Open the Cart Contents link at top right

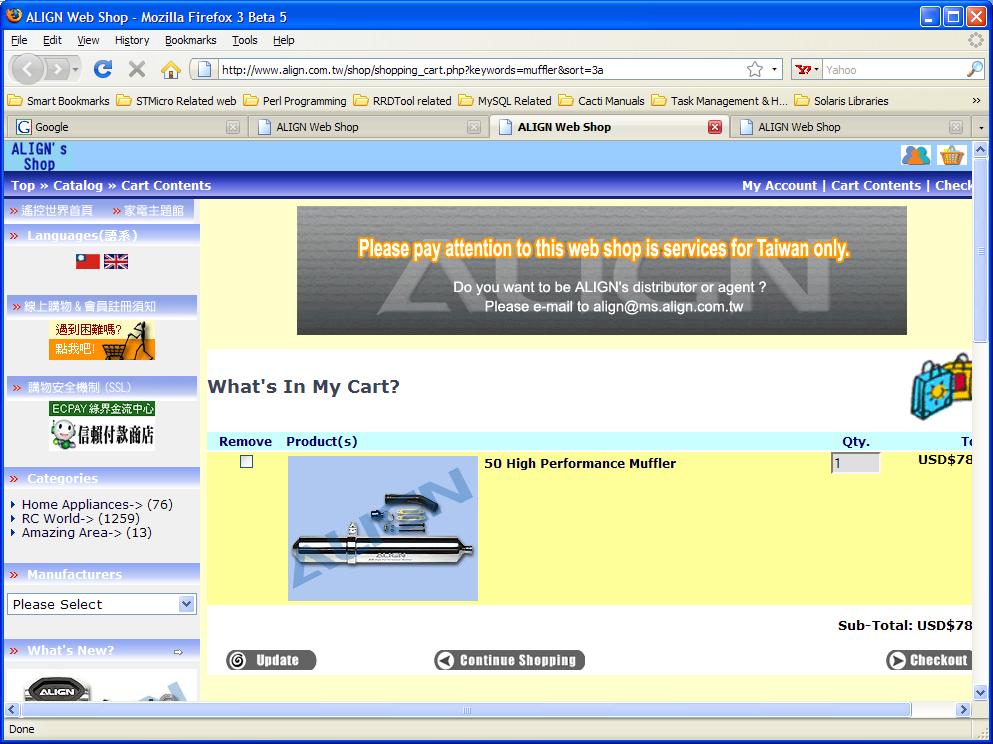[x=876, y=186]
